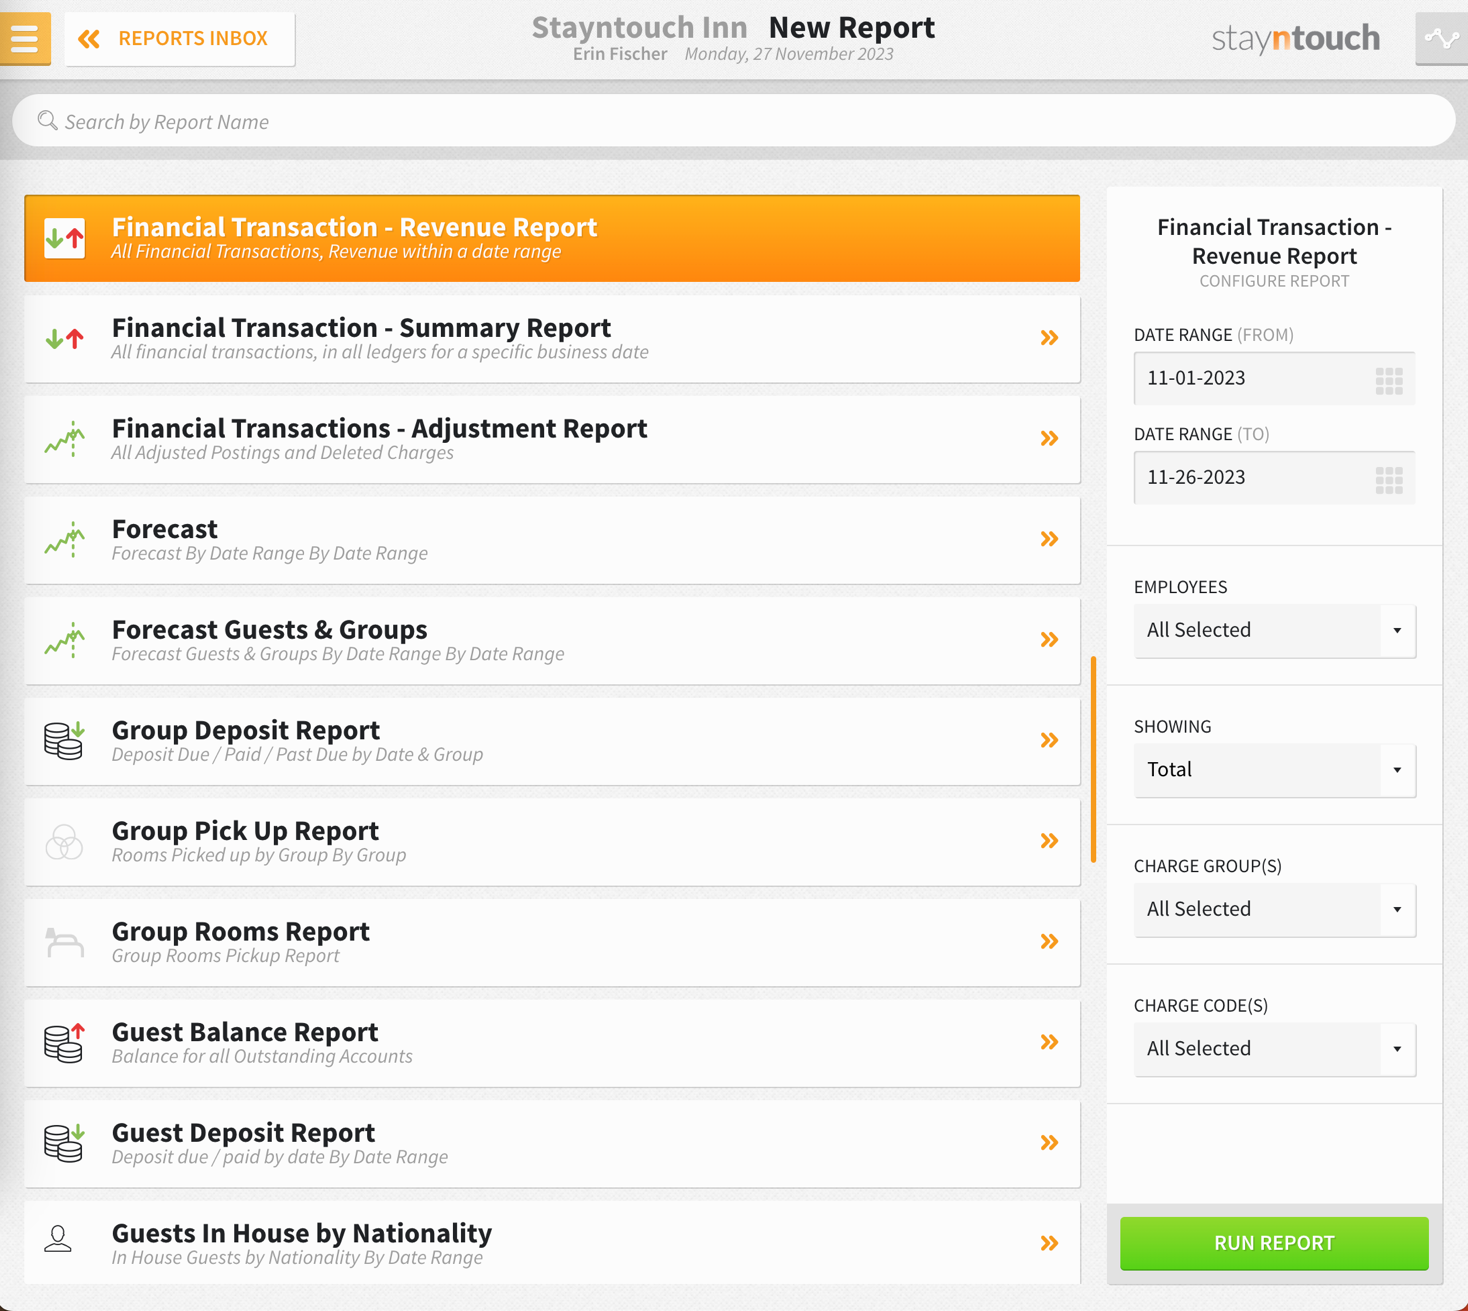Select Group Rooms Report title
Screen dimensions: 1468x1311
click(240, 931)
